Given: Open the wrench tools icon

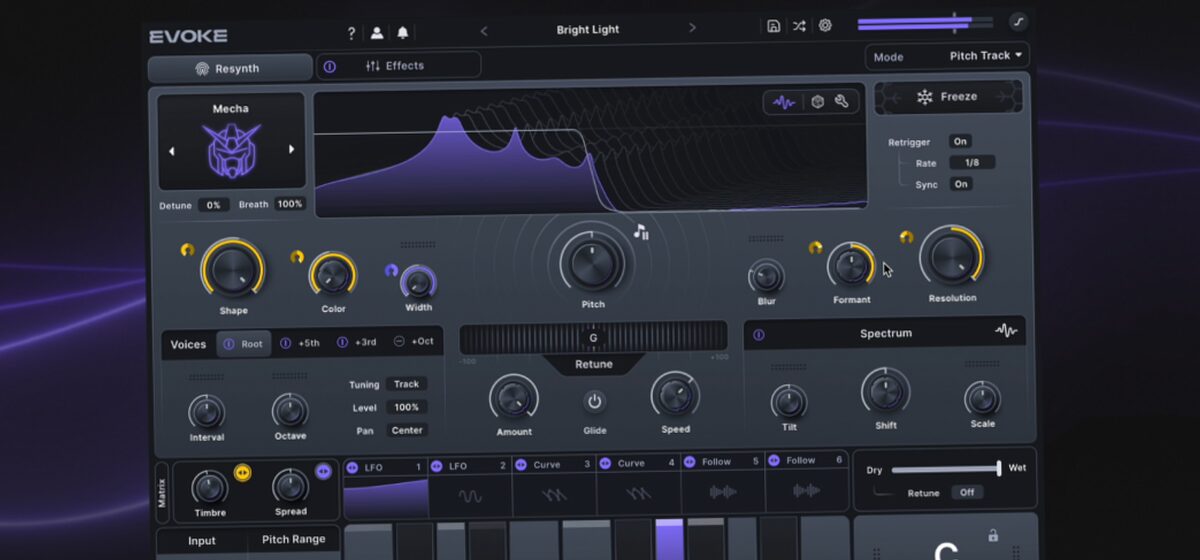Looking at the screenshot, I should click(842, 101).
